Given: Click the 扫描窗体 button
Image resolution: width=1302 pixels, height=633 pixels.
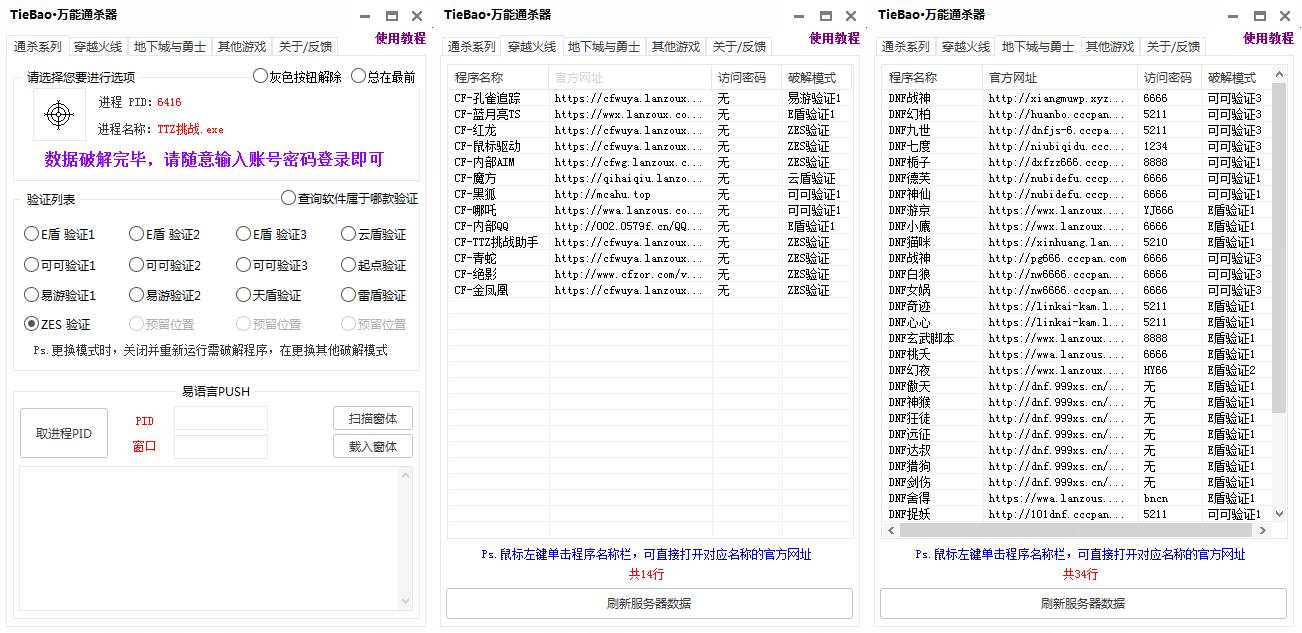Looking at the screenshot, I should 375,418.
